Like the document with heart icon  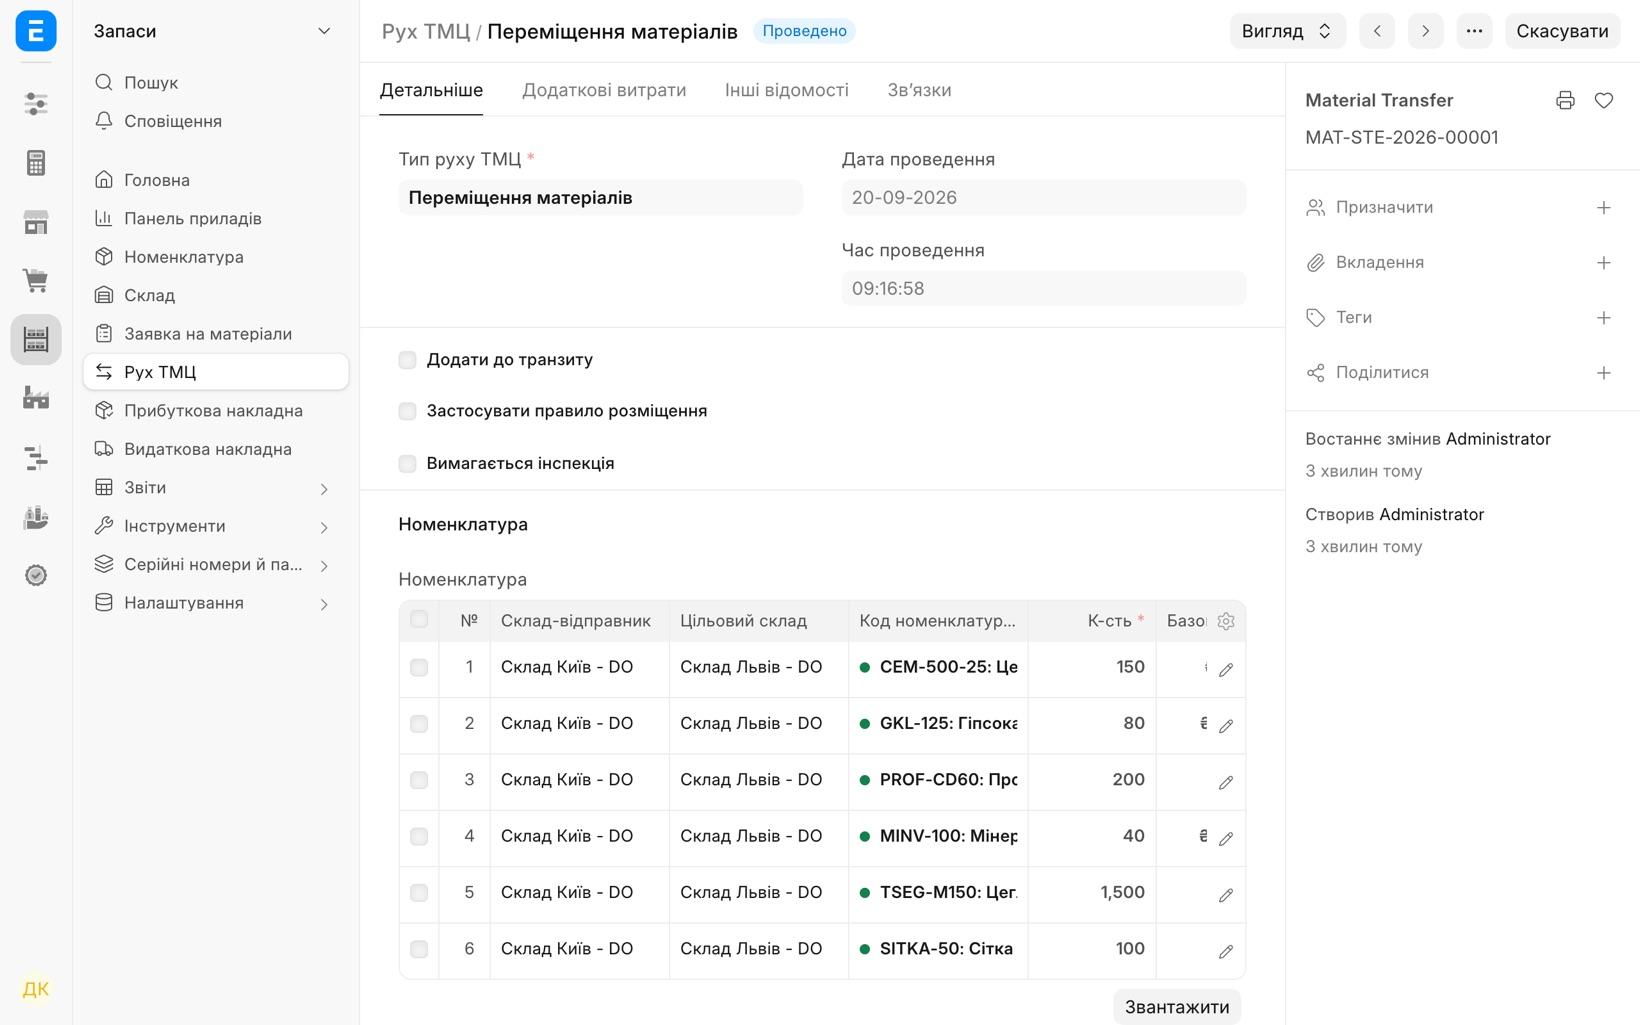click(1604, 100)
